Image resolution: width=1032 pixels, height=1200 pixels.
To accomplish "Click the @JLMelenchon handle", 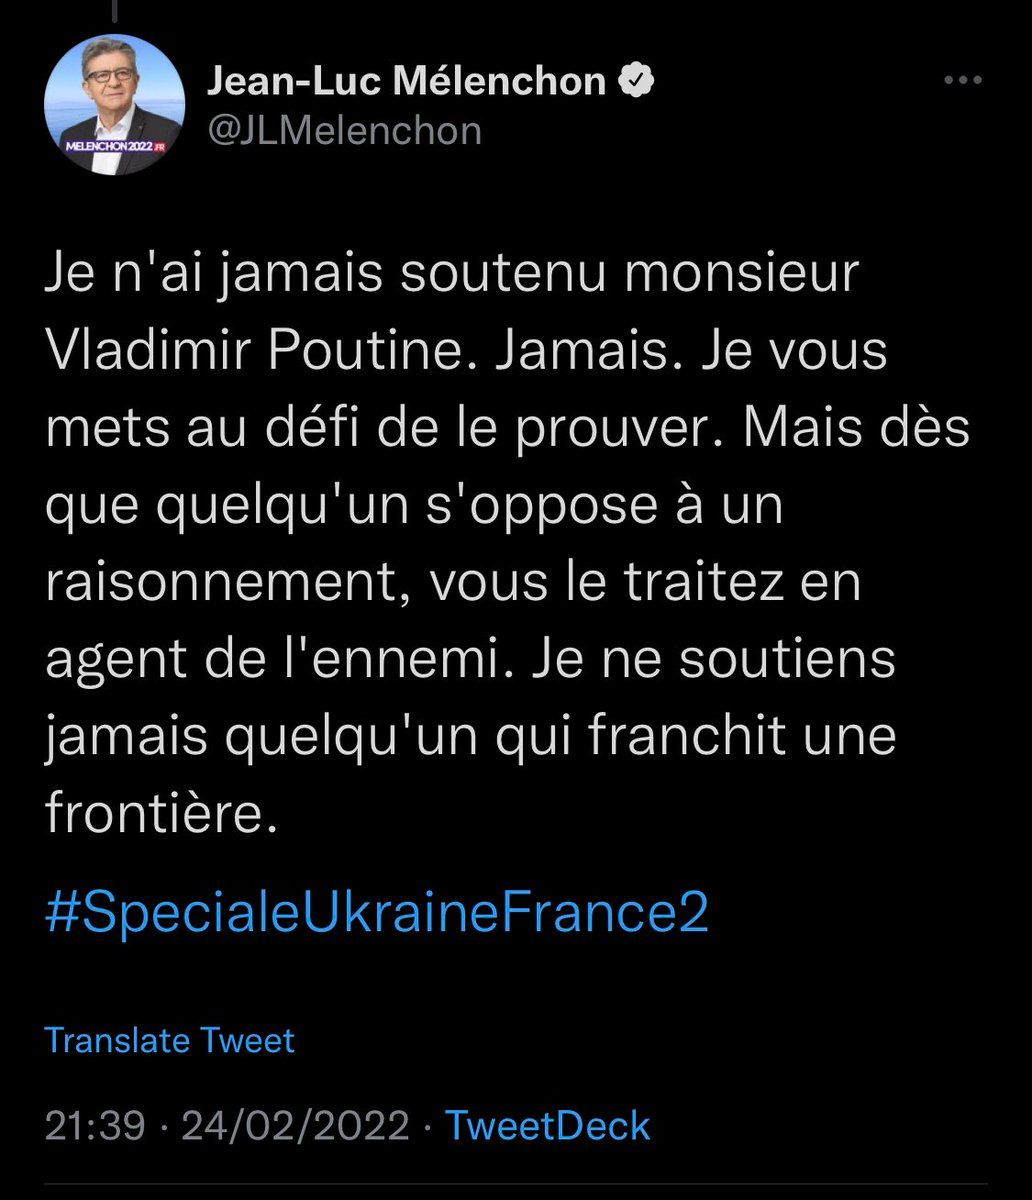I will tap(344, 130).
